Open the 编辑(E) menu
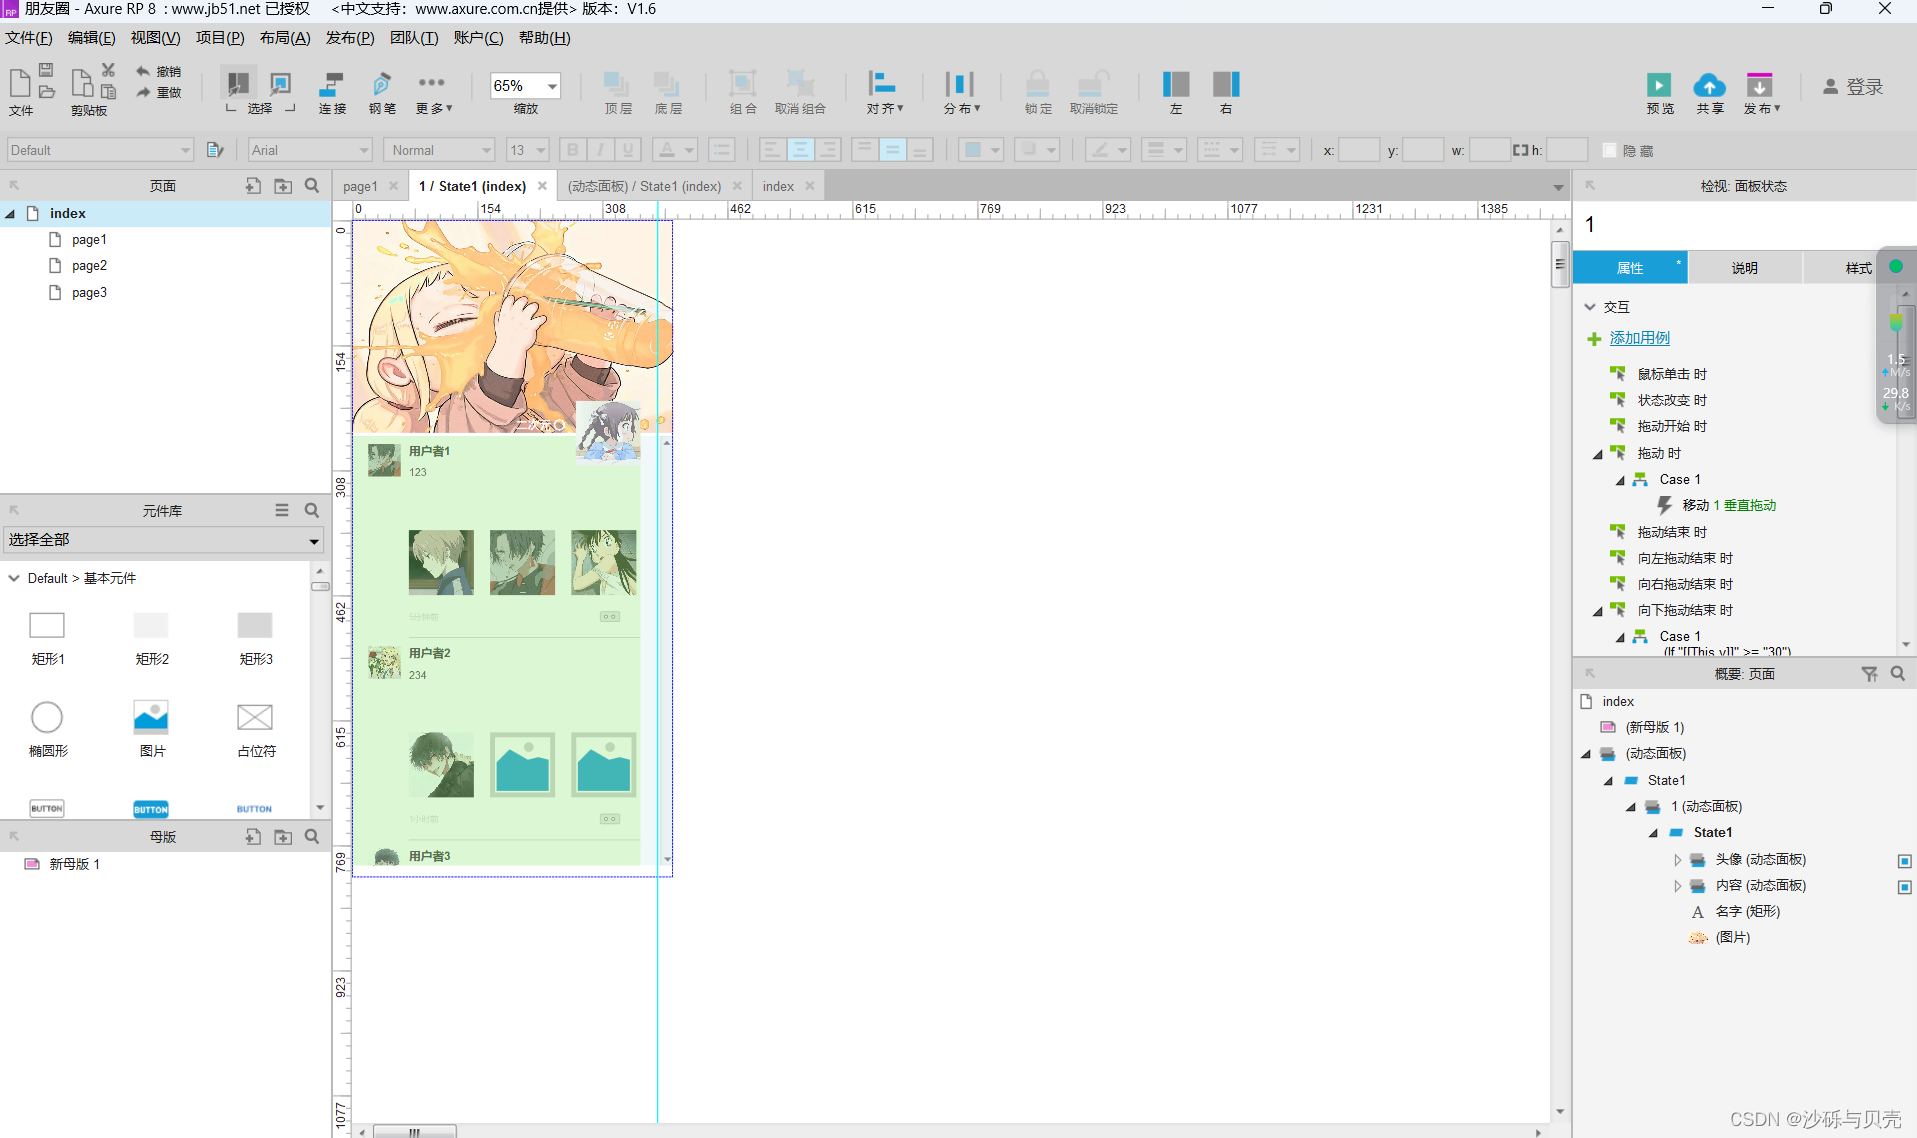Viewport: 1917px width, 1138px height. 91,38
